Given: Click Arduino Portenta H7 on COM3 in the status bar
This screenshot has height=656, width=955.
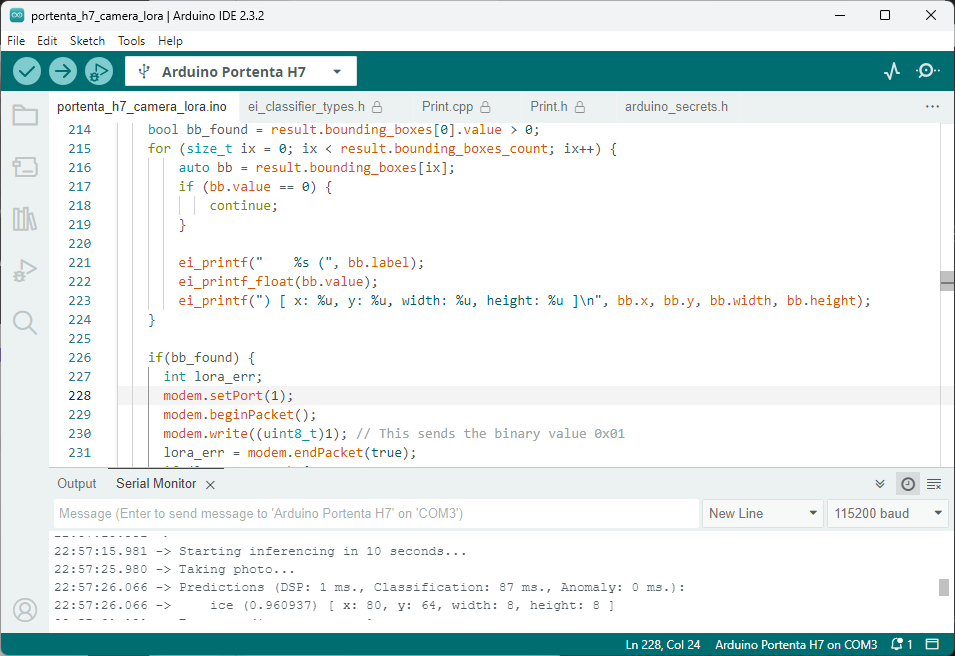Looking at the screenshot, I should pos(796,644).
